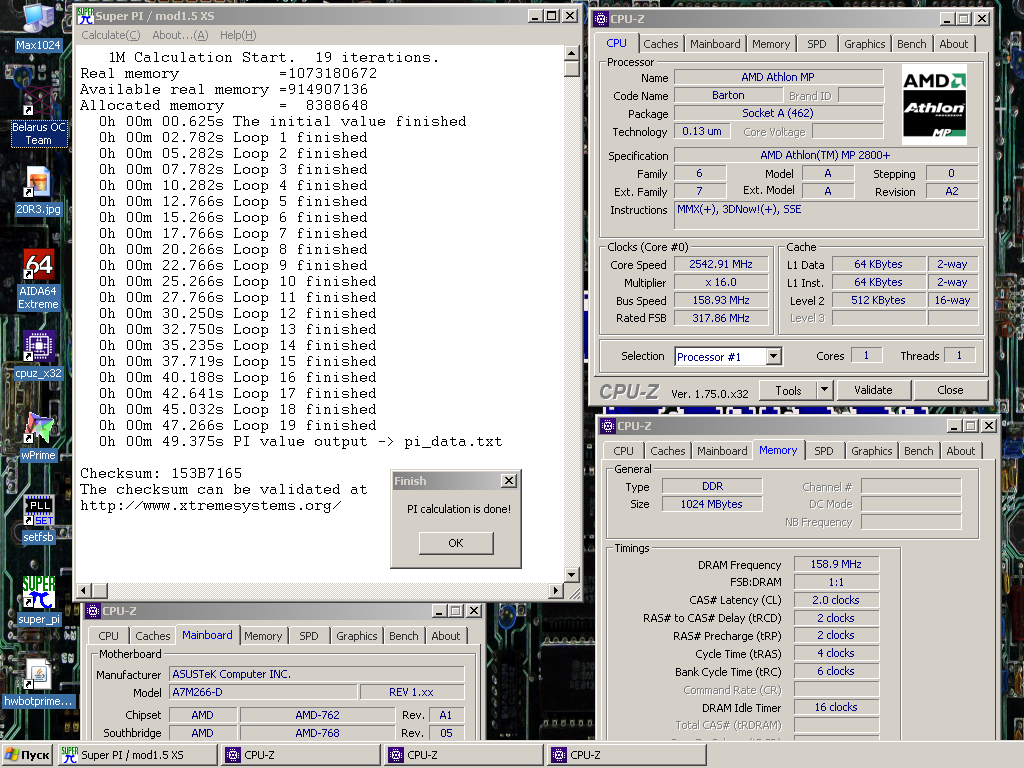This screenshot has width=1024, height=768.
Task: Open Memory tab in Mainboard CPU-Z window
Action: tap(263, 635)
